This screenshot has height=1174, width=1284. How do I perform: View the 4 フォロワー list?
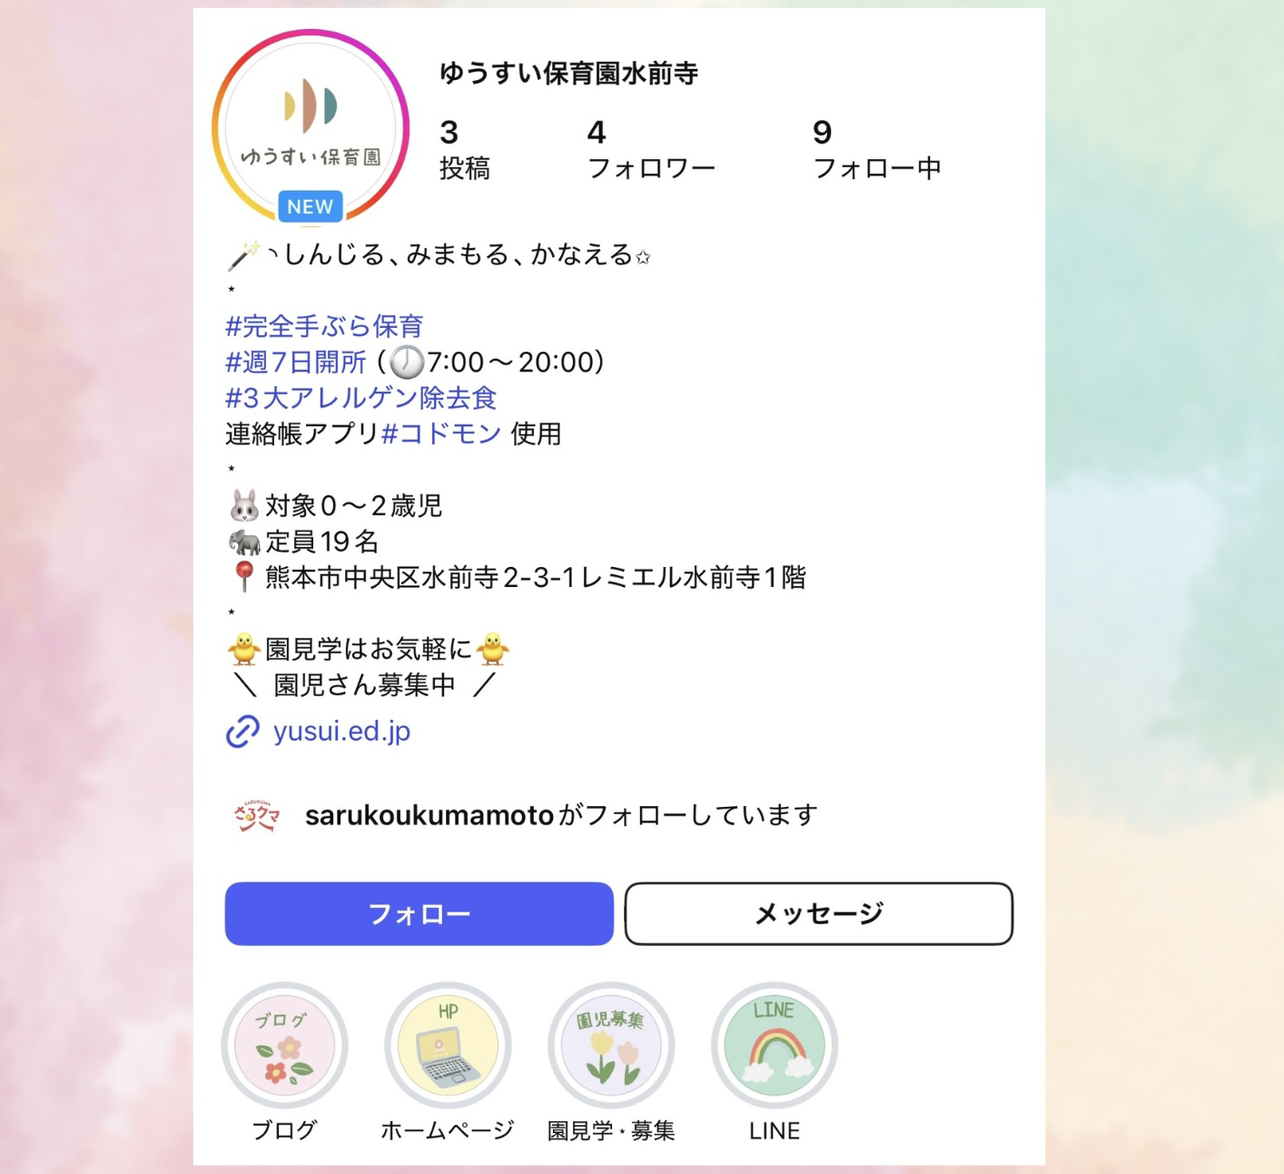(651, 150)
